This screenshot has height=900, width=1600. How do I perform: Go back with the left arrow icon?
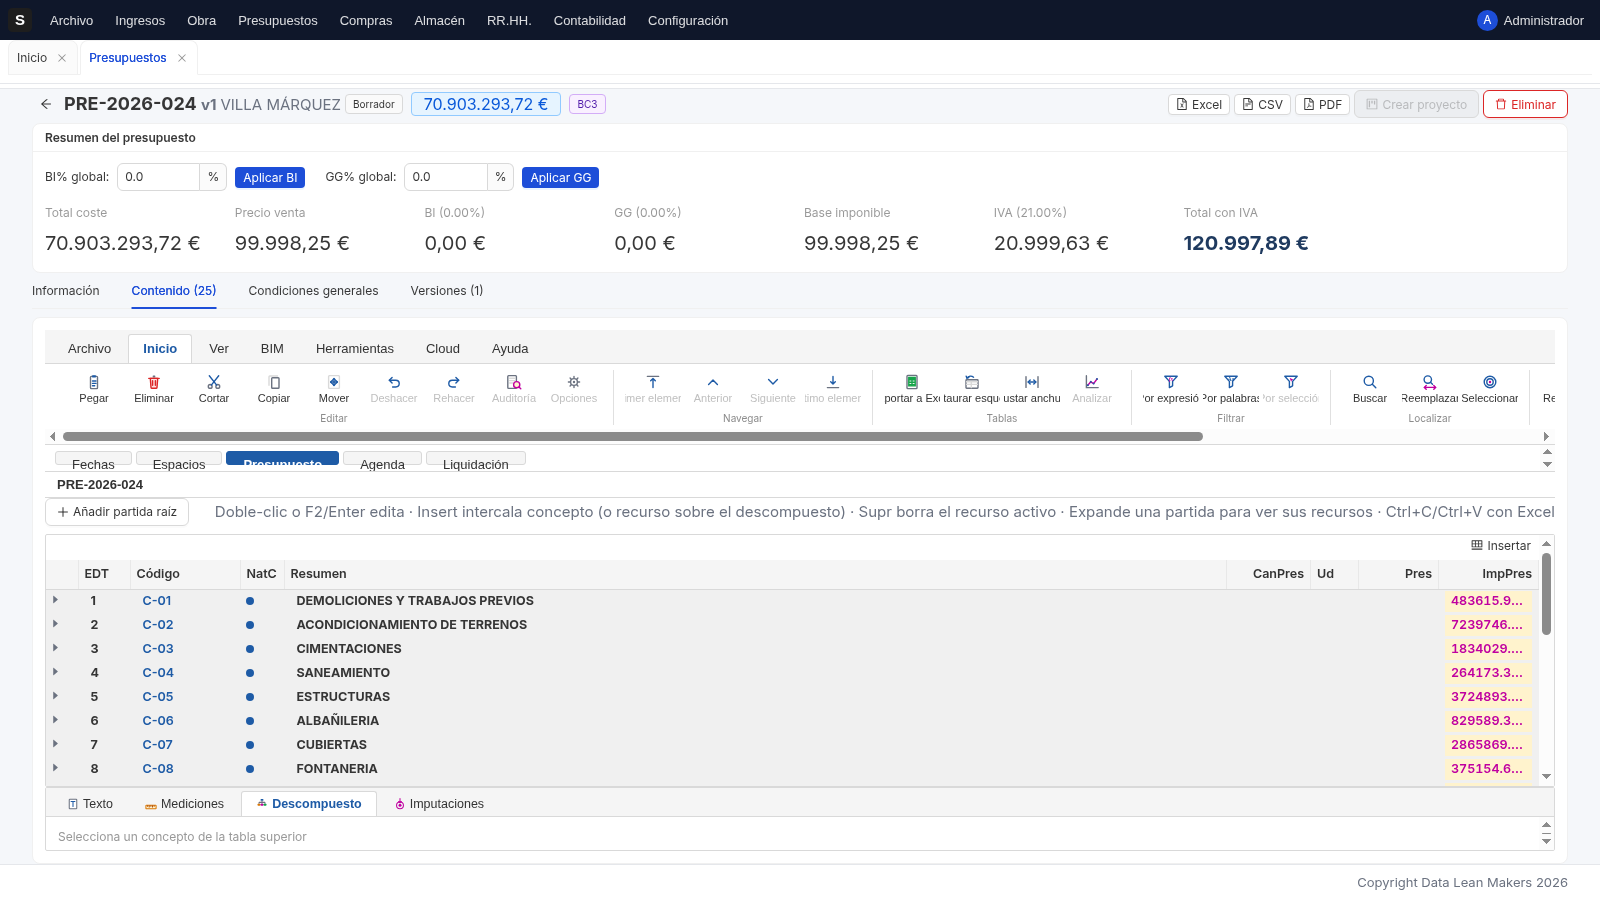(x=46, y=104)
